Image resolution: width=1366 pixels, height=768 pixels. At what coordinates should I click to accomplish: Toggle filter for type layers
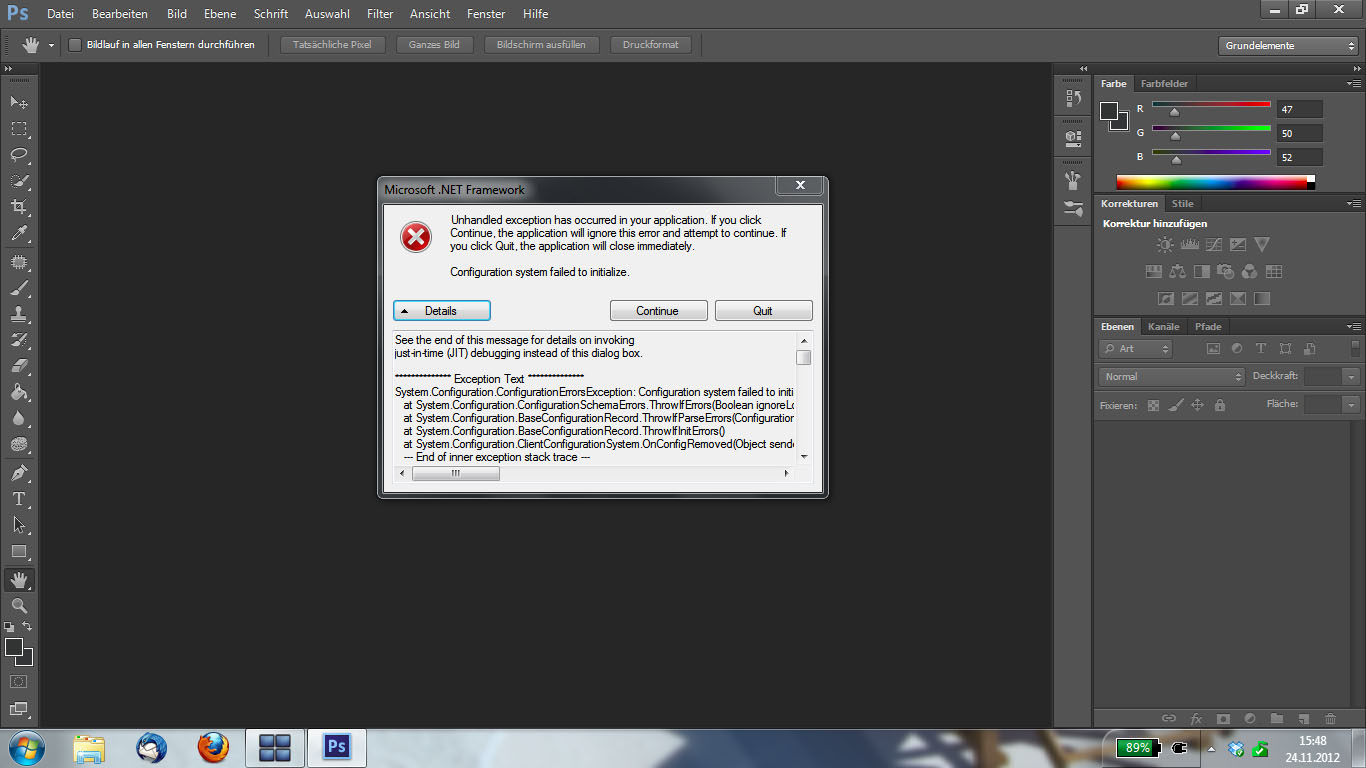pyautogui.click(x=1260, y=348)
